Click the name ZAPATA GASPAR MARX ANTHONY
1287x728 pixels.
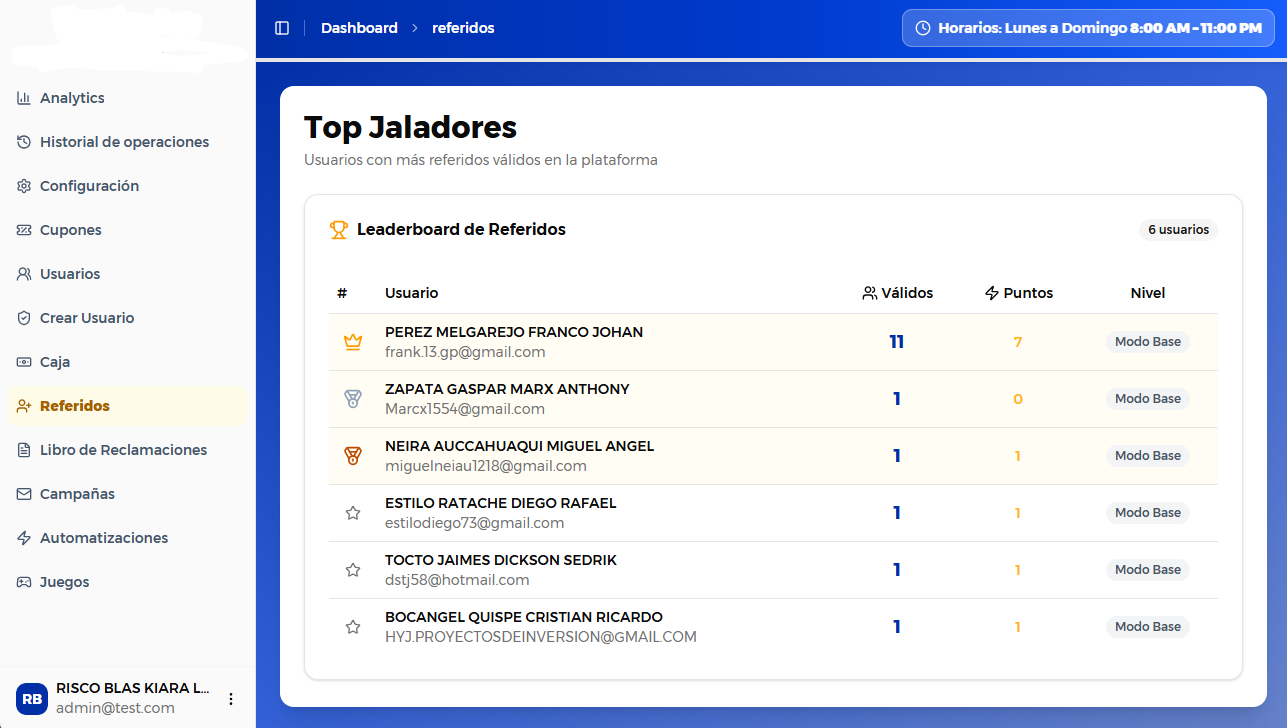tap(507, 389)
